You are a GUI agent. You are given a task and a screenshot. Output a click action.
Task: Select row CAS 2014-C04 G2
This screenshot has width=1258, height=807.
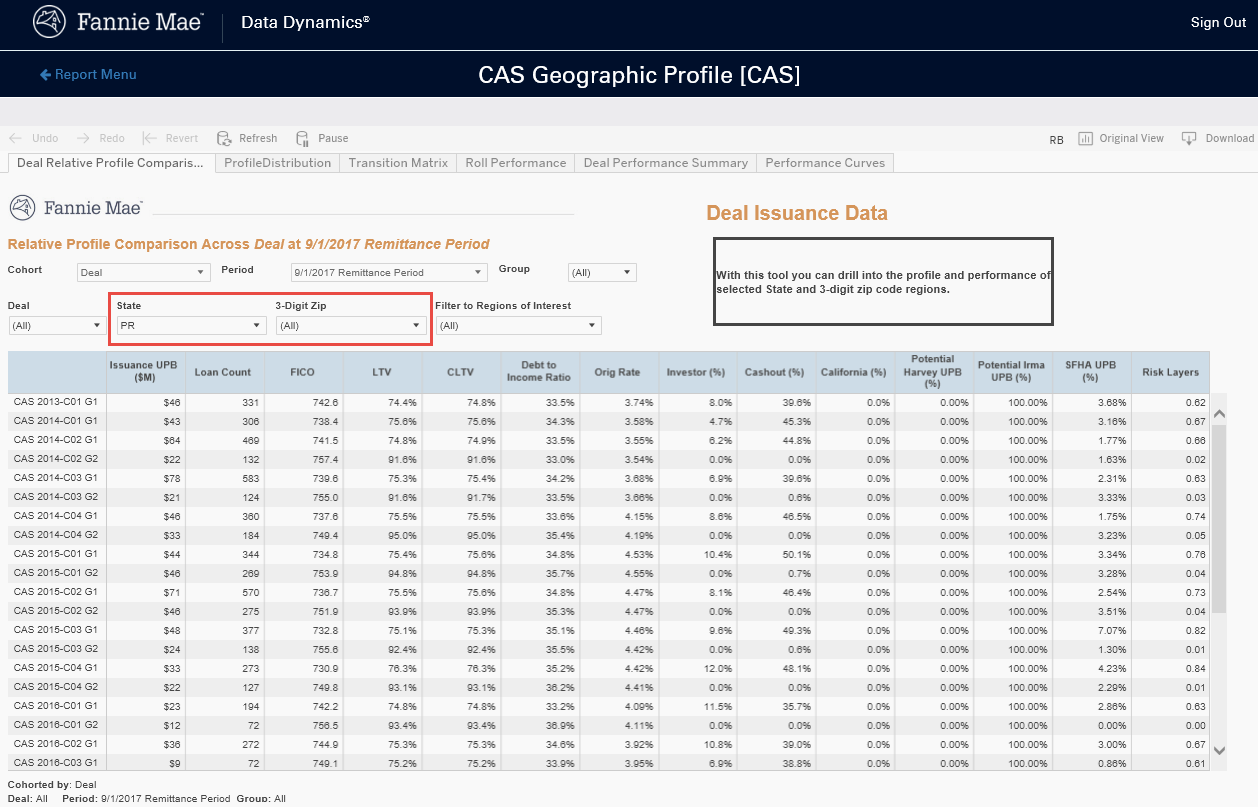tap(608, 535)
